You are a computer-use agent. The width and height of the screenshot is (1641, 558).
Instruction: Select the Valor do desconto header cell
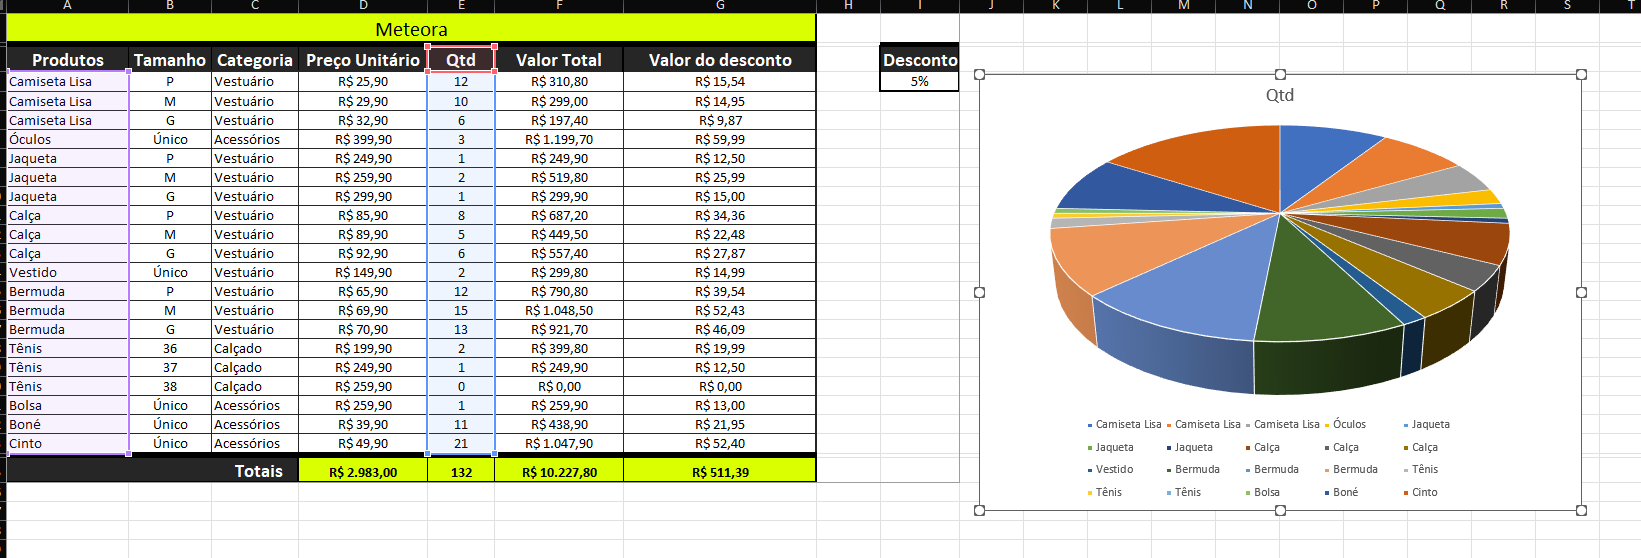pyautogui.click(x=720, y=60)
